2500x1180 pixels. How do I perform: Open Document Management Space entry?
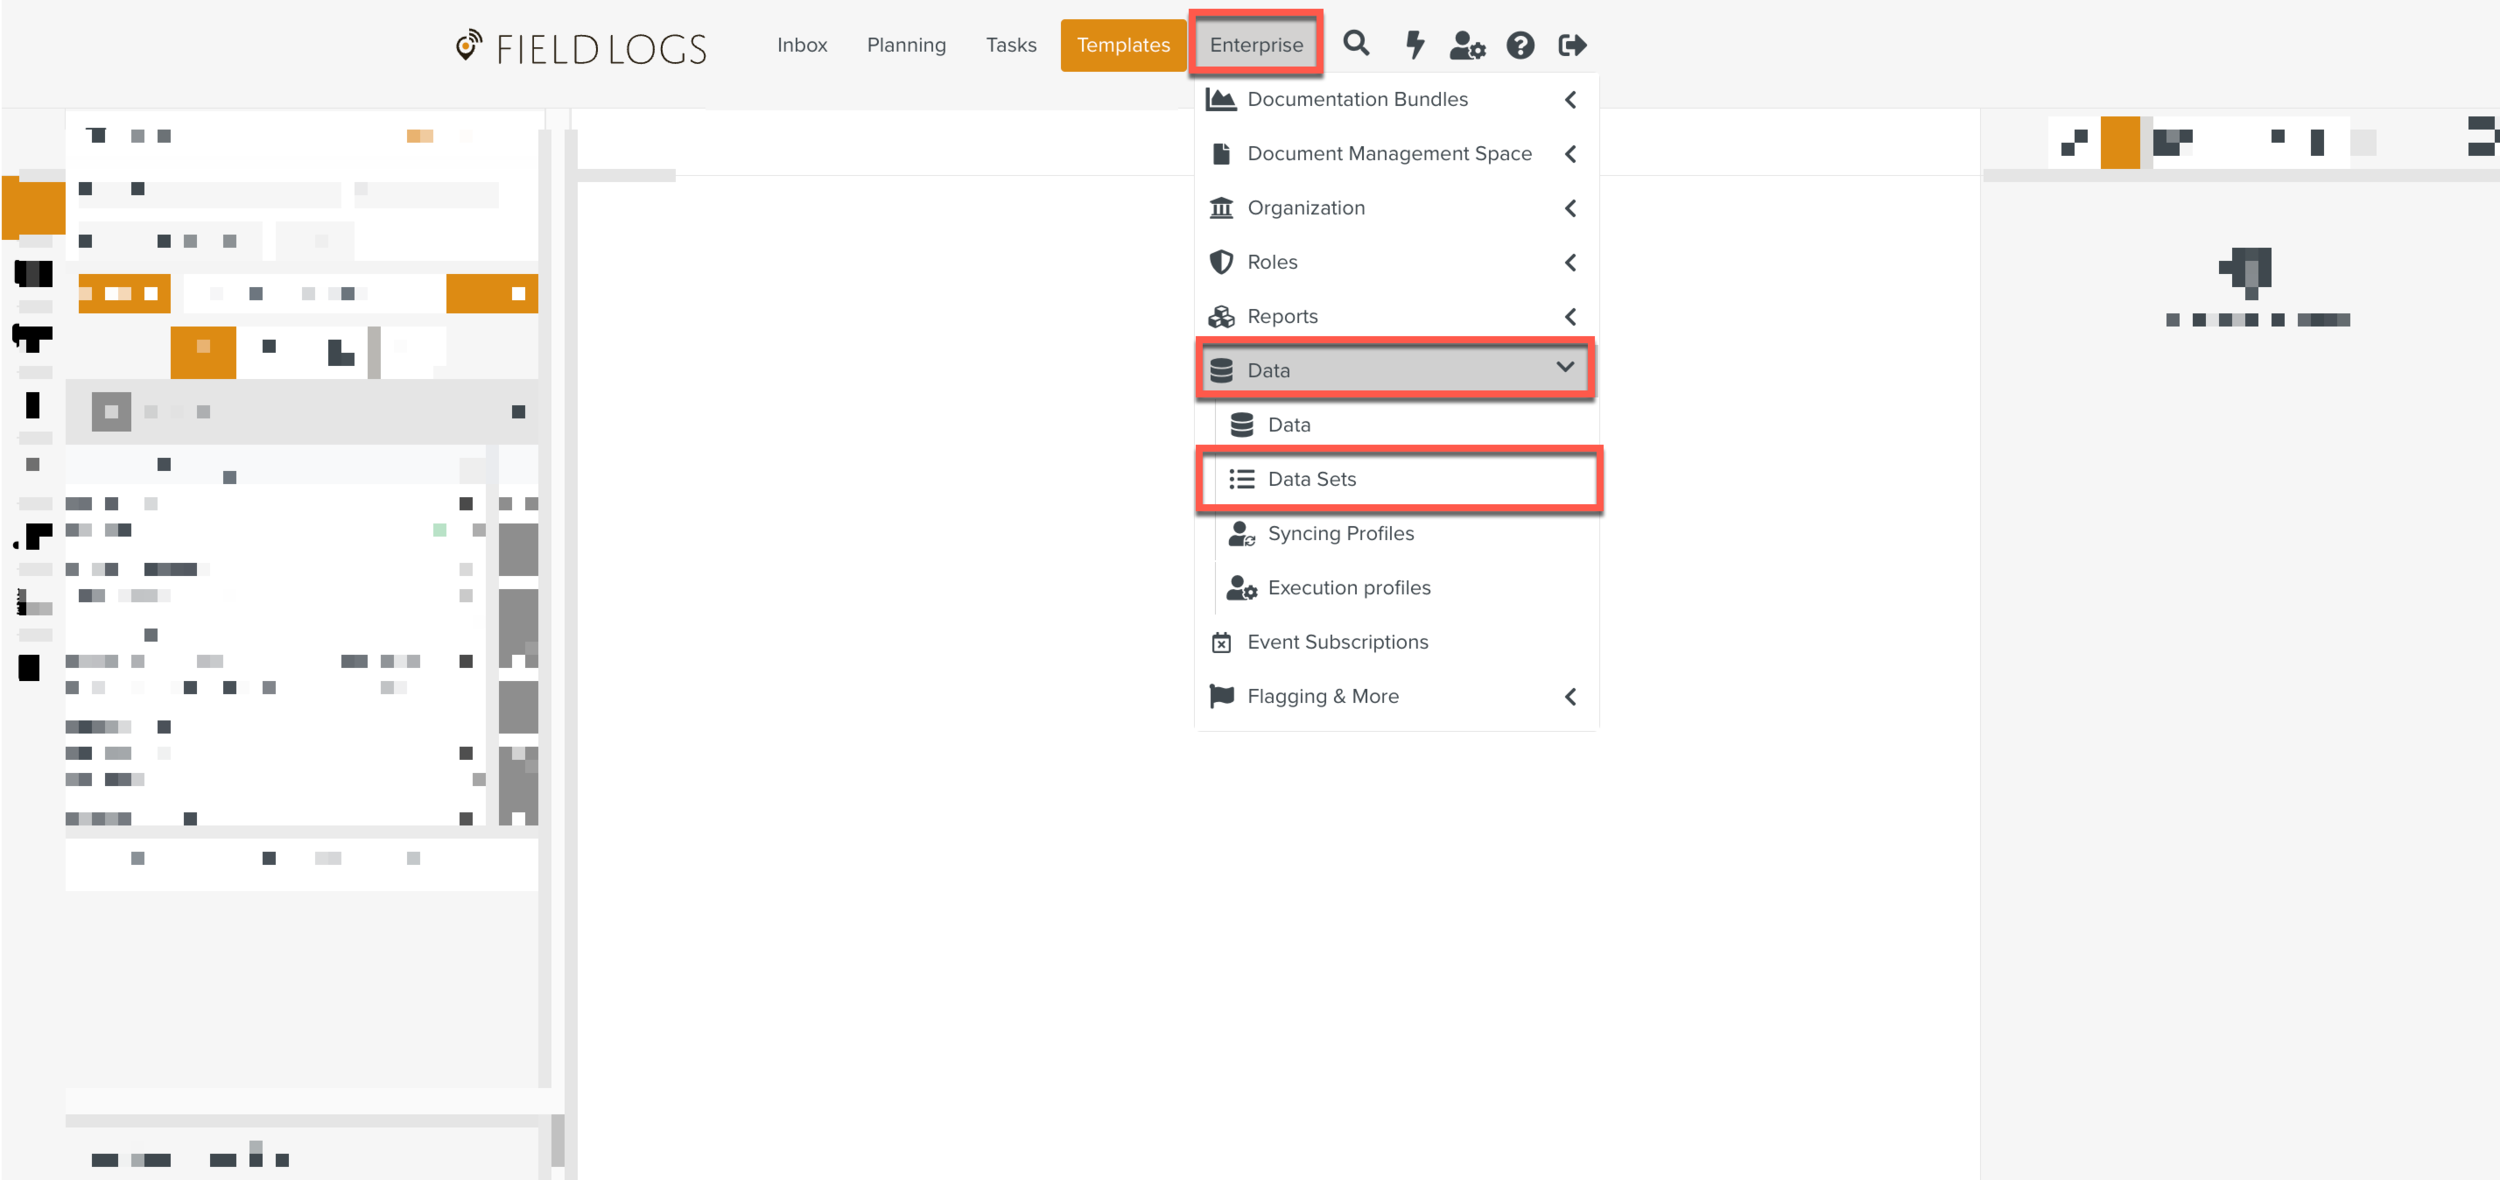1389,154
